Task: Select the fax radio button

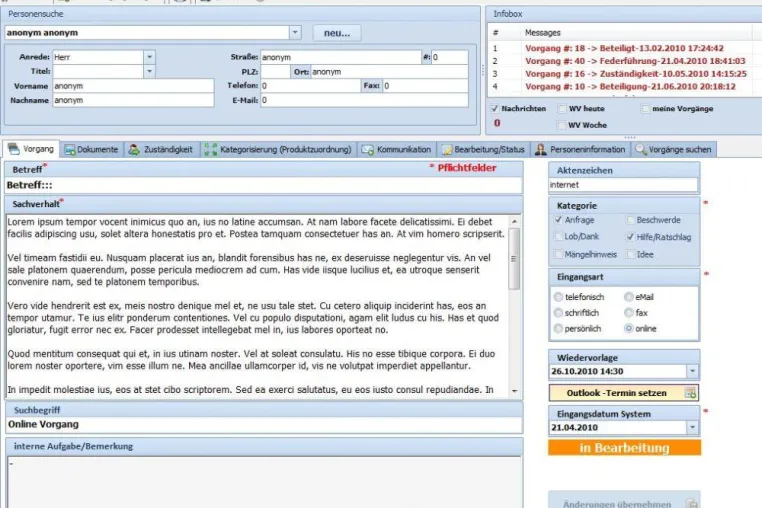Action: pyautogui.click(x=629, y=313)
